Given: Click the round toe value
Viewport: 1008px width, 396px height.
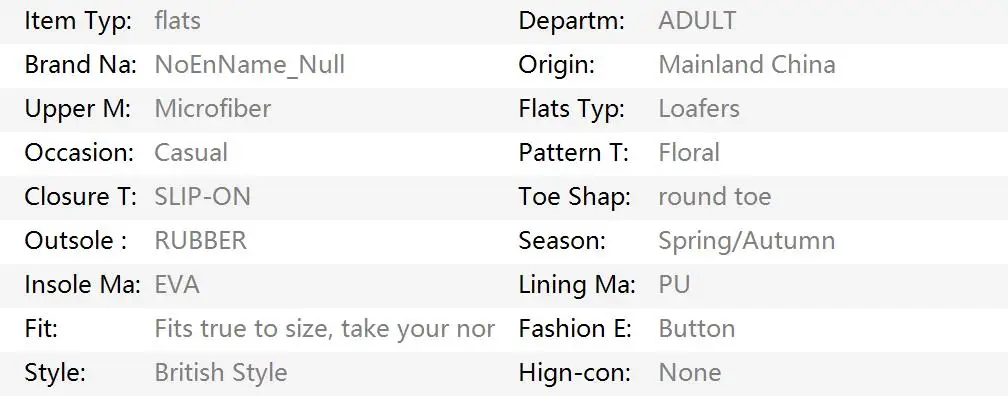Looking at the screenshot, I should (715, 197).
